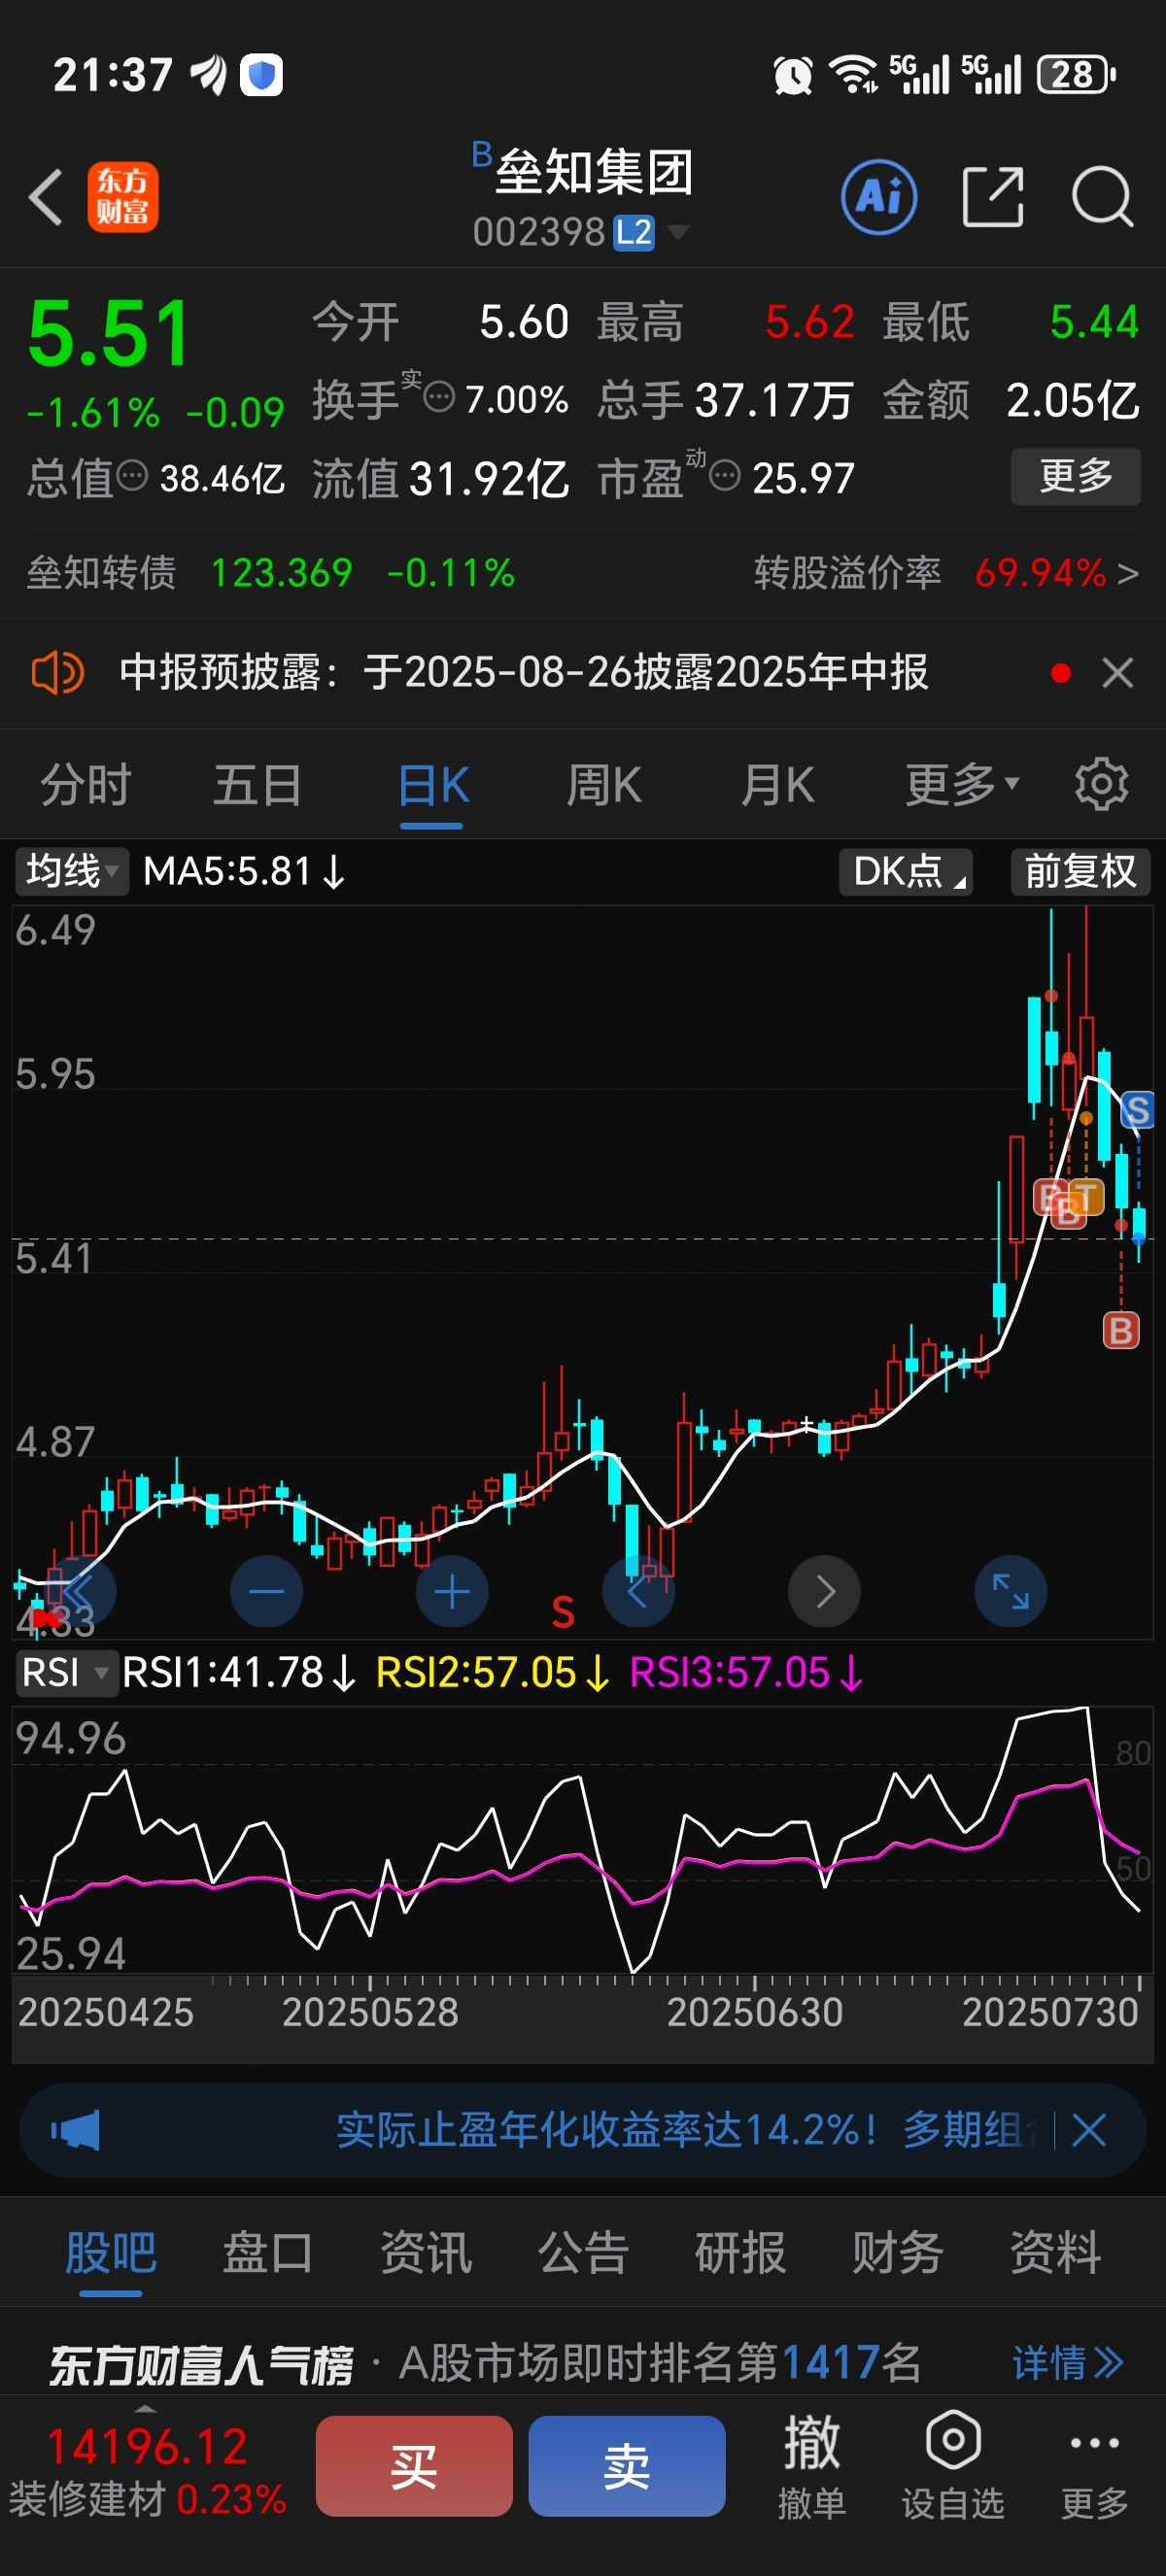
Task: Open chart settings gear icon
Action: pyautogui.click(x=1101, y=784)
